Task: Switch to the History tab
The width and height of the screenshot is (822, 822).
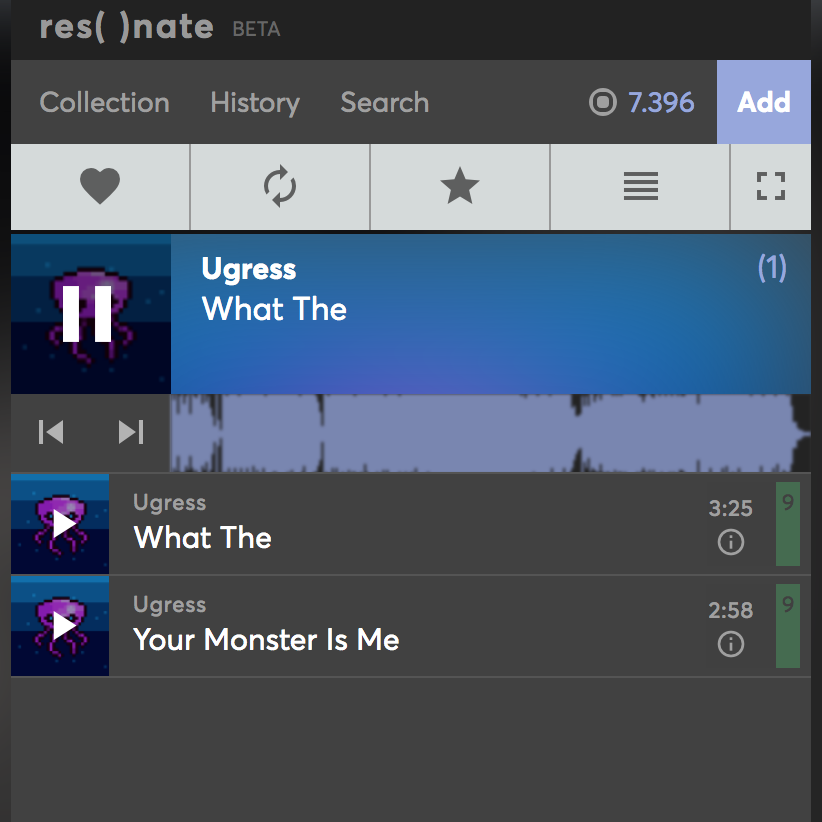Action: (255, 102)
